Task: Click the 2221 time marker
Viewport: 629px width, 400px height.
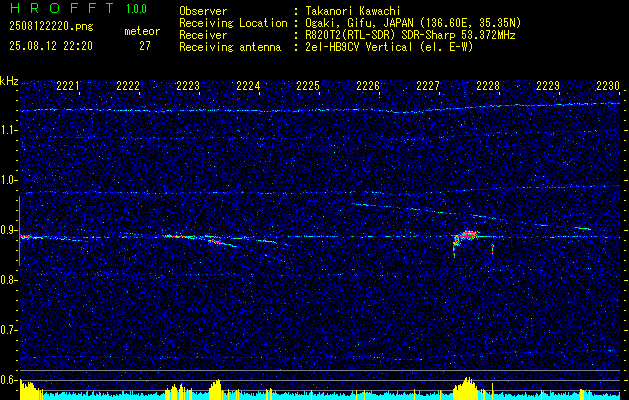Action: click(68, 86)
